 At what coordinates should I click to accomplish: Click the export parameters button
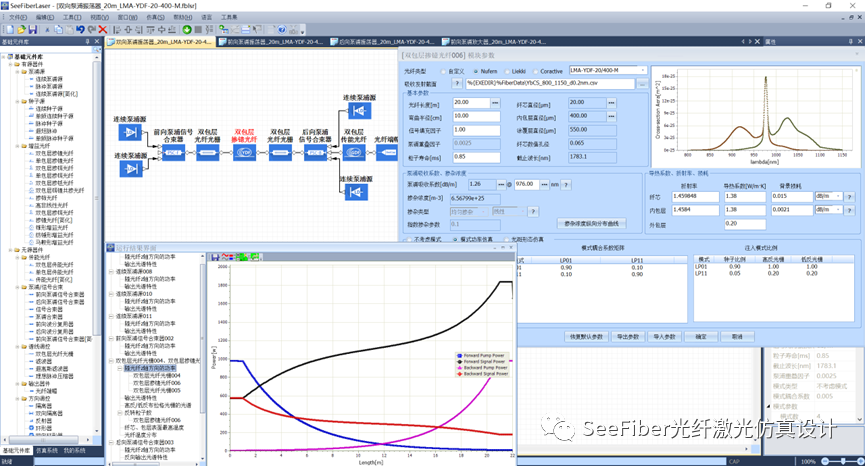pyautogui.click(x=628, y=336)
